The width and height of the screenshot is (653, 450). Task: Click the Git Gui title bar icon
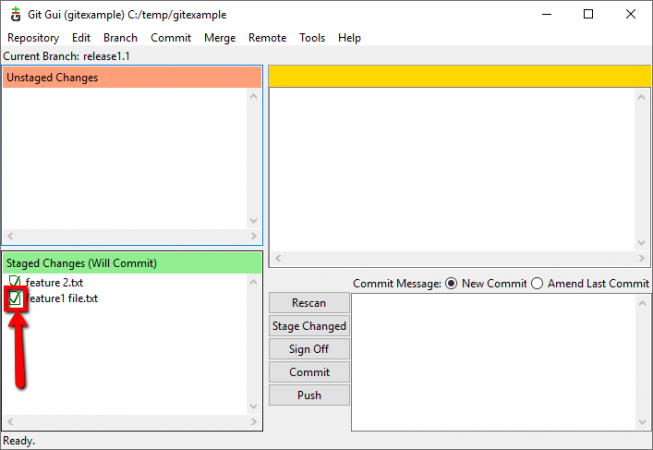pyautogui.click(x=15, y=14)
